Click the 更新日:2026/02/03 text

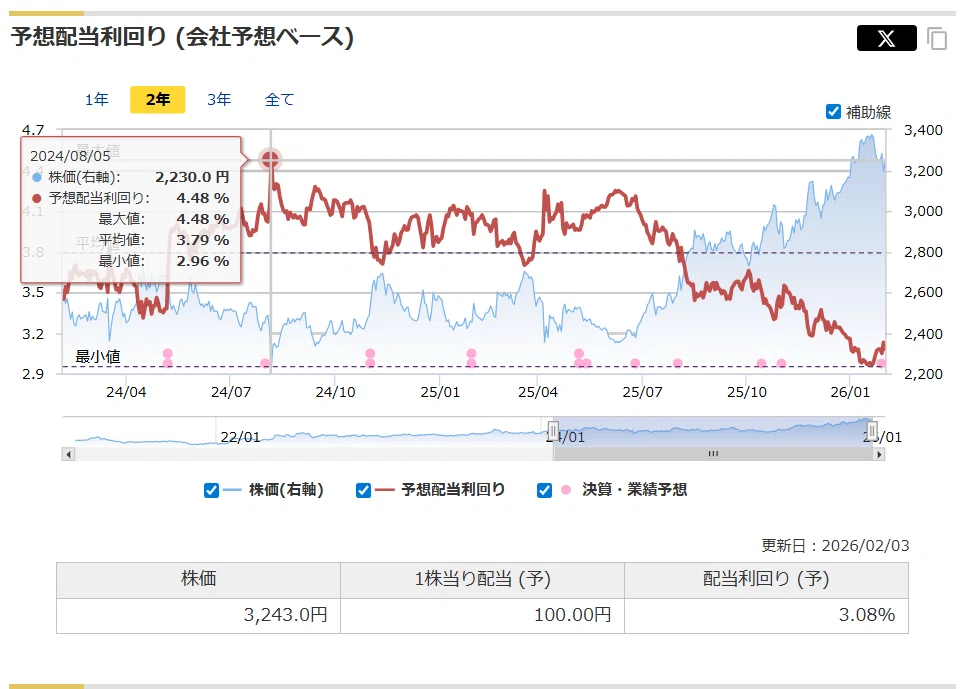pos(835,546)
